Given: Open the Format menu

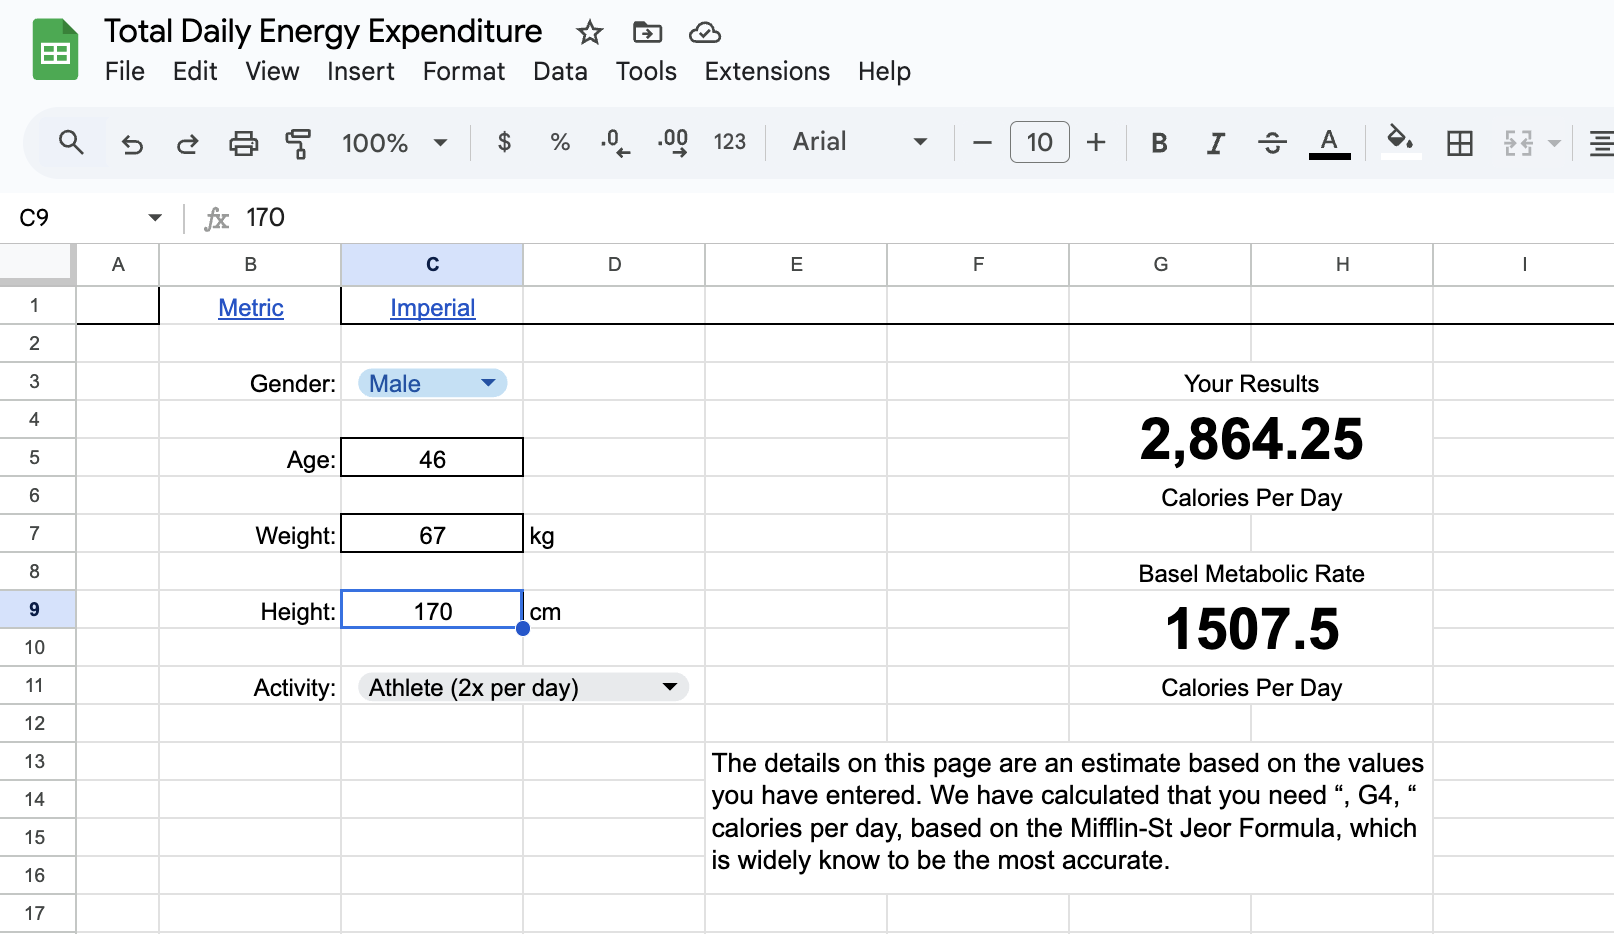Looking at the screenshot, I should coord(464,72).
